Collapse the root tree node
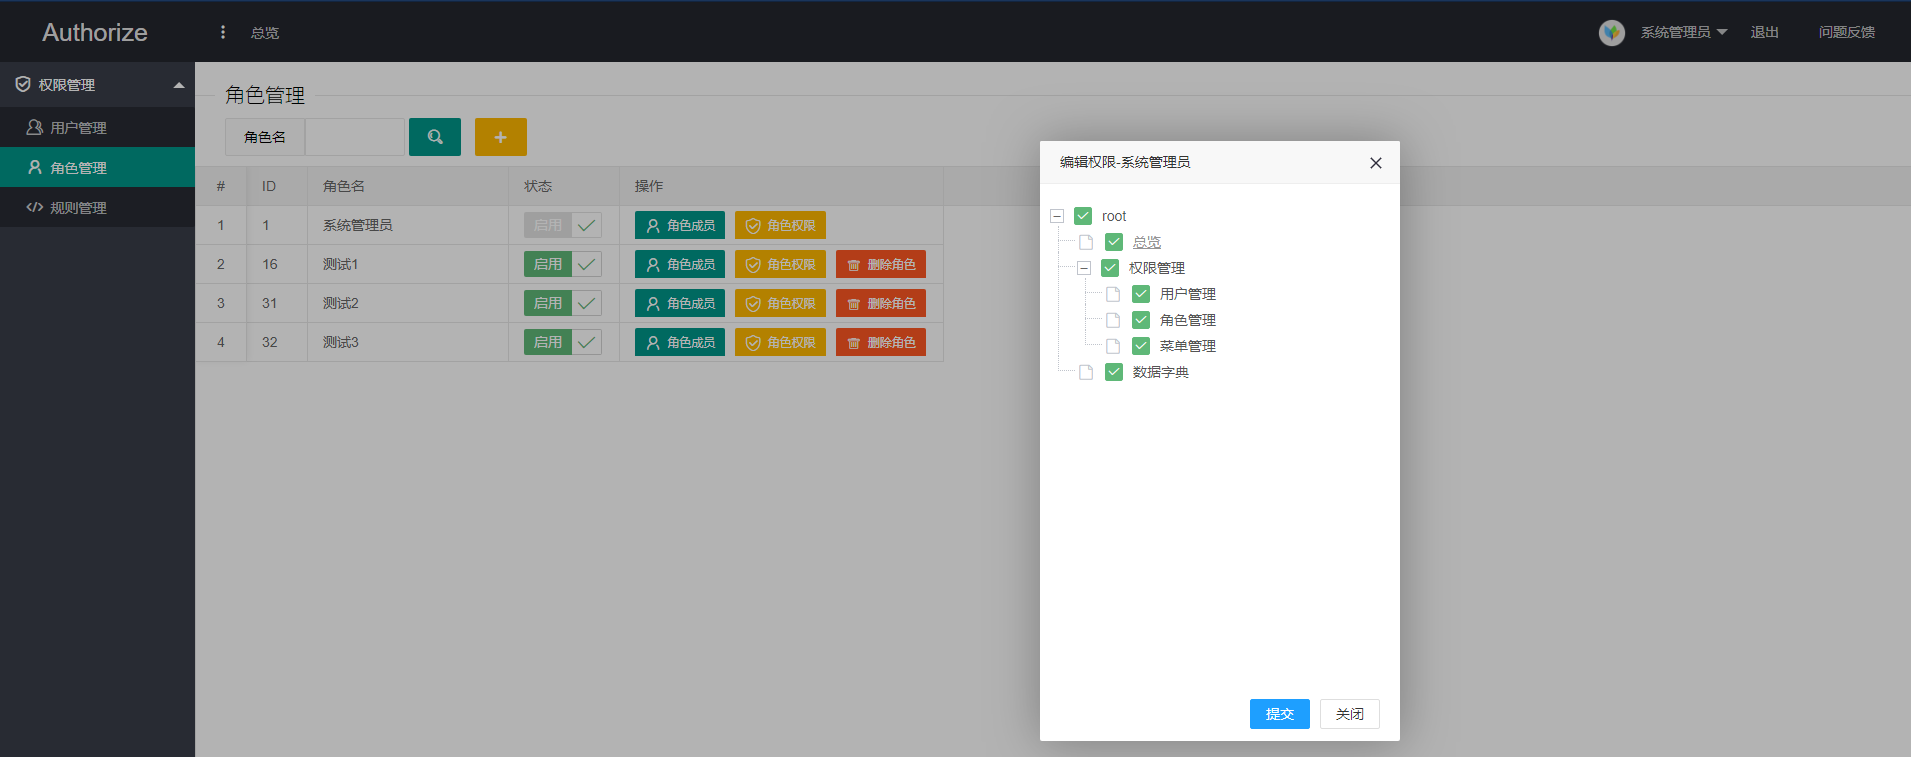Screen dimensions: 1911x757 click(1057, 216)
